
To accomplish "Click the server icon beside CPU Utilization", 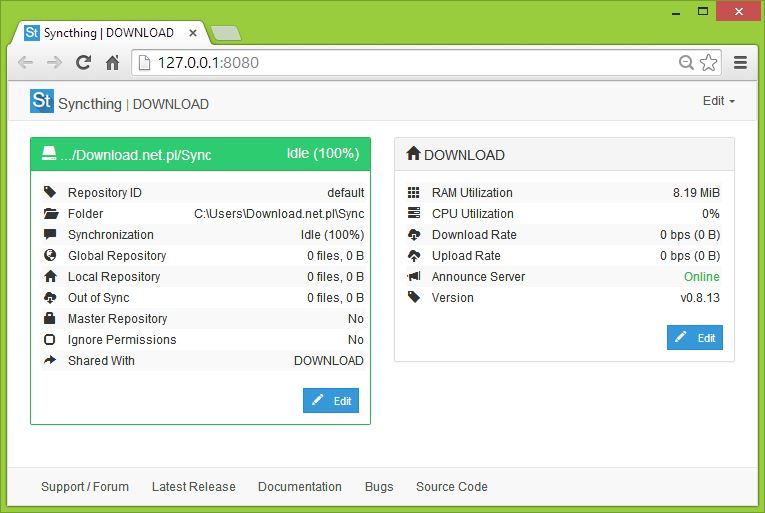I will (414, 213).
